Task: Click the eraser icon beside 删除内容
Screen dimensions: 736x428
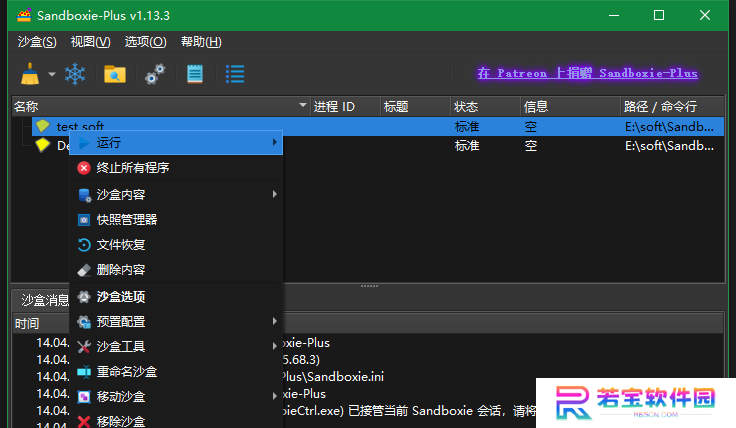Action: click(84, 270)
